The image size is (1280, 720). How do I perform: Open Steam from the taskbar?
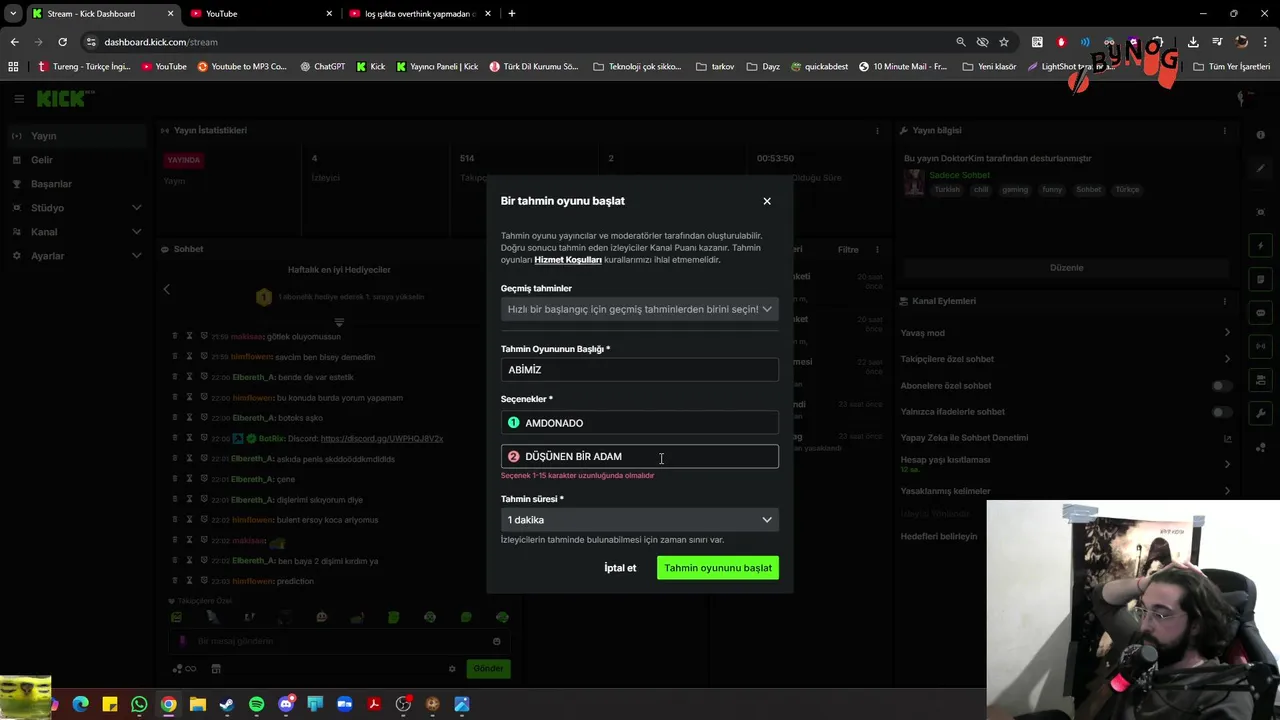[x=227, y=705]
